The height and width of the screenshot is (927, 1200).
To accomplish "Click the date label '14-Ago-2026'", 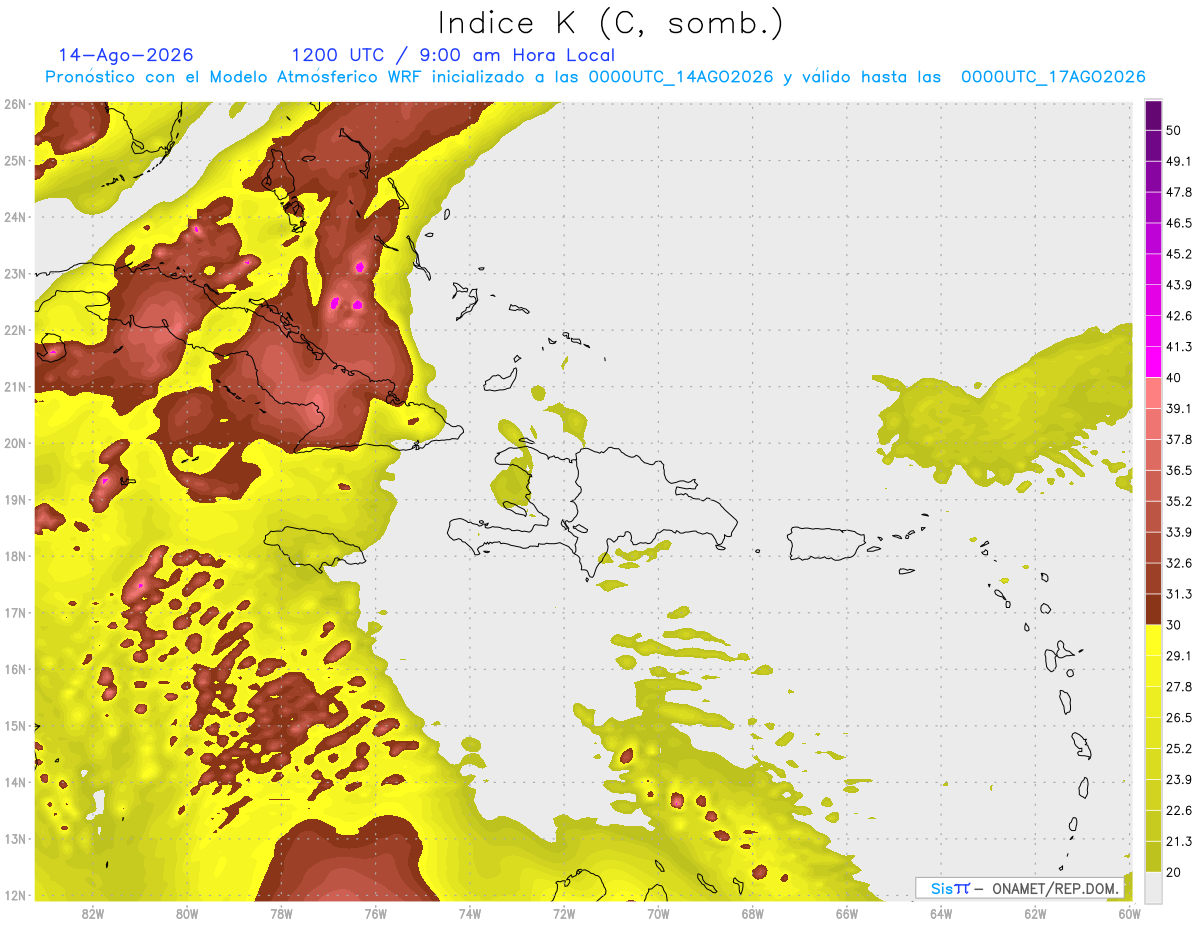I will click(x=126, y=55).
